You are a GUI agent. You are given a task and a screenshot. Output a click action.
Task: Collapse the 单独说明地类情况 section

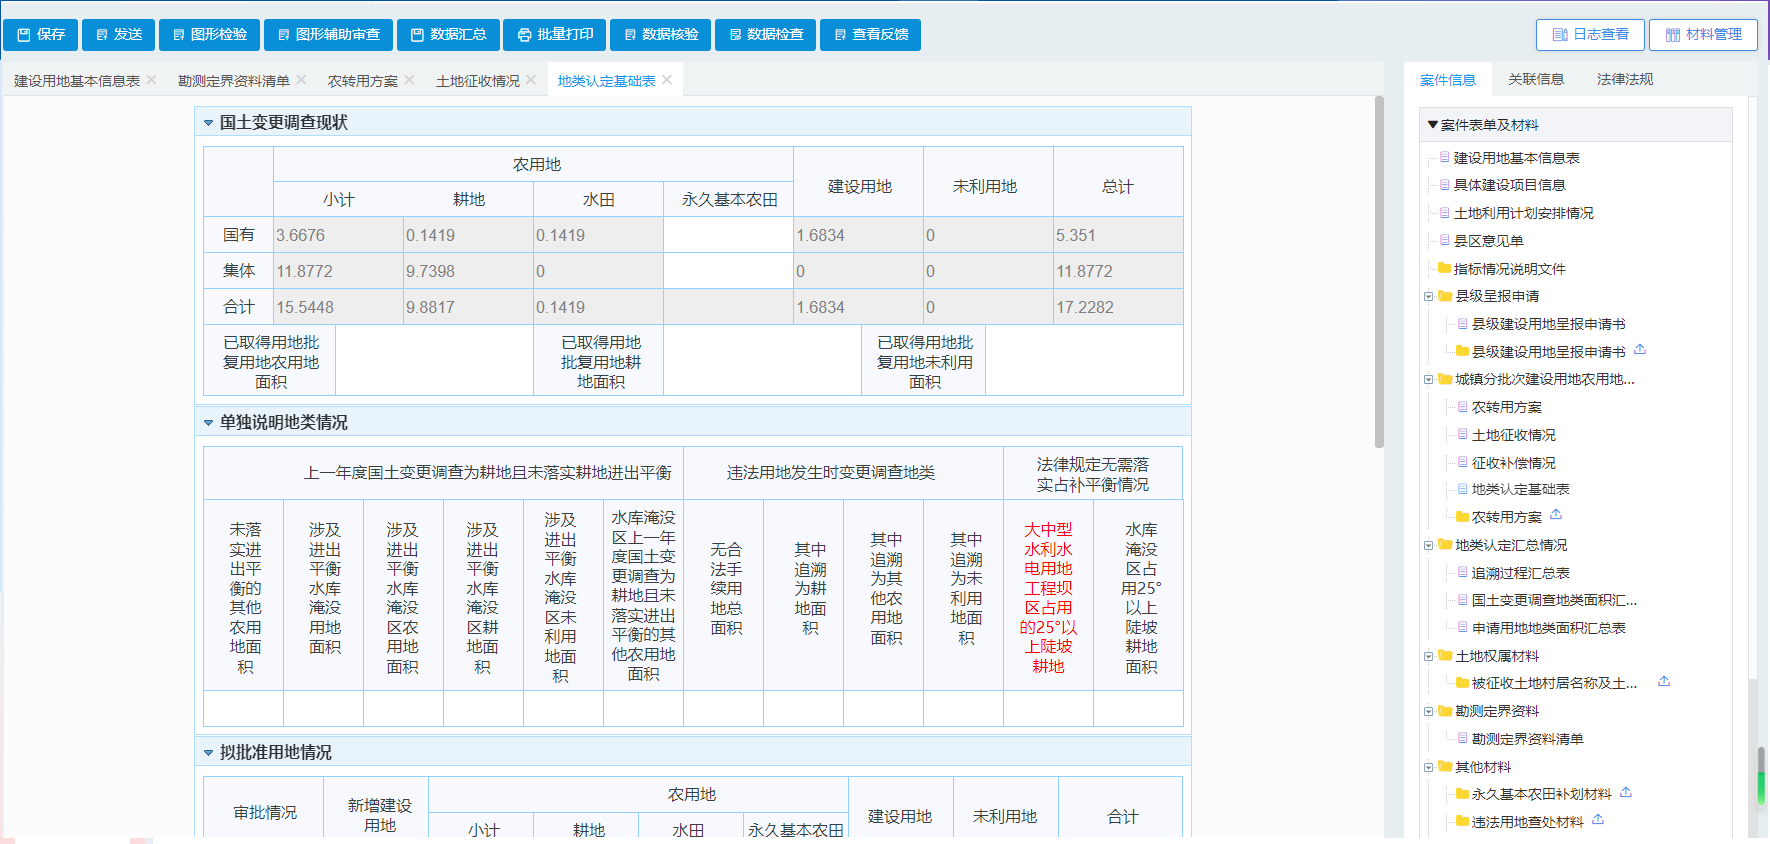pos(208,423)
